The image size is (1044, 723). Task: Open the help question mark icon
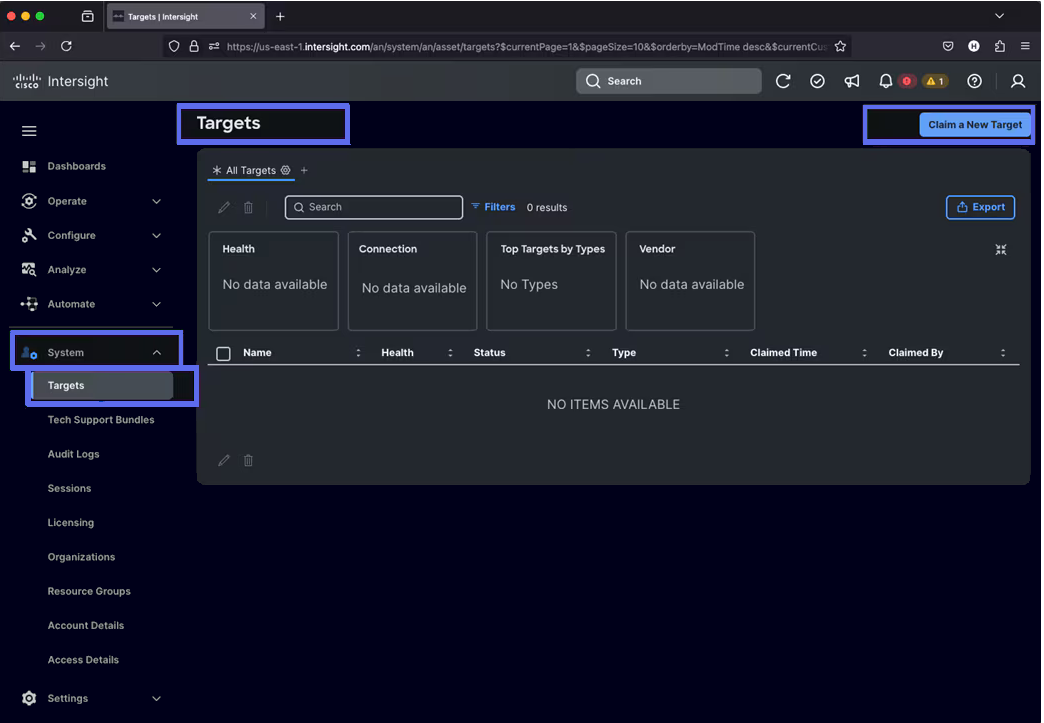[974, 81]
